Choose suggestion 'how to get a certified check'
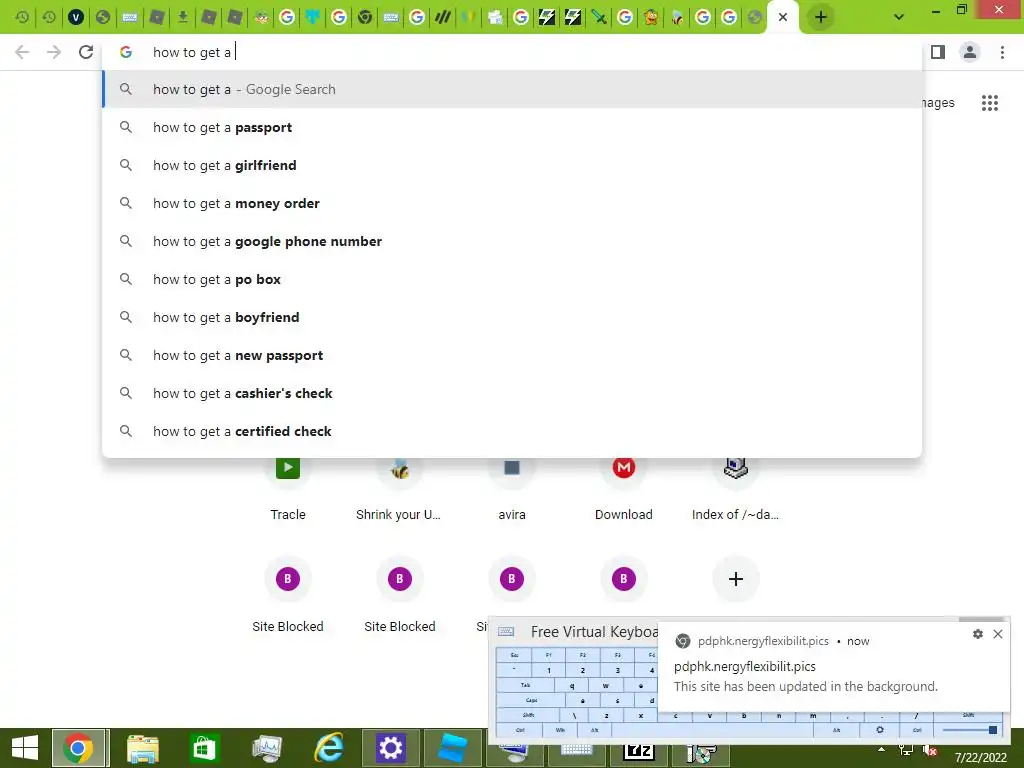This screenshot has height=768, width=1024. click(x=512, y=431)
